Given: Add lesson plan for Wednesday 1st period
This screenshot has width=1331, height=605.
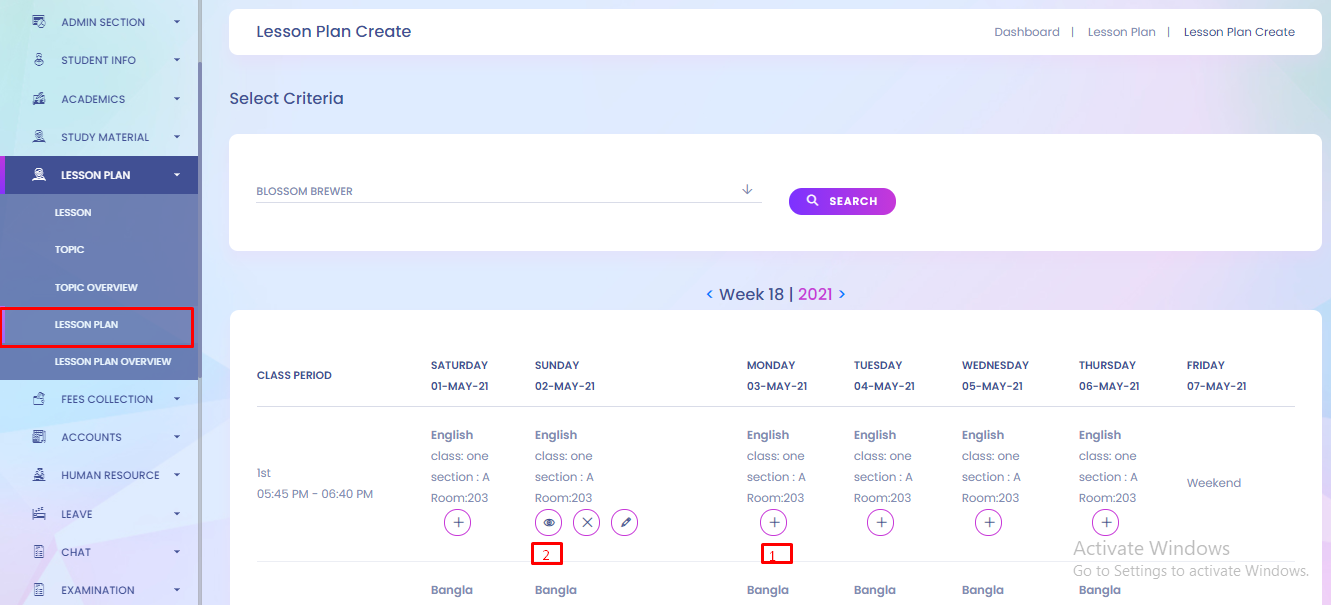Looking at the screenshot, I should pyautogui.click(x=988, y=522).
